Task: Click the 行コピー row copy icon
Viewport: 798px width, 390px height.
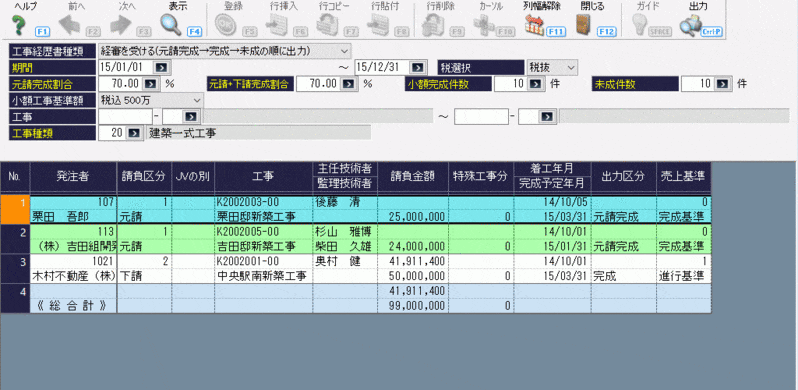Action: pyautogui.click(x=328, y=24)
